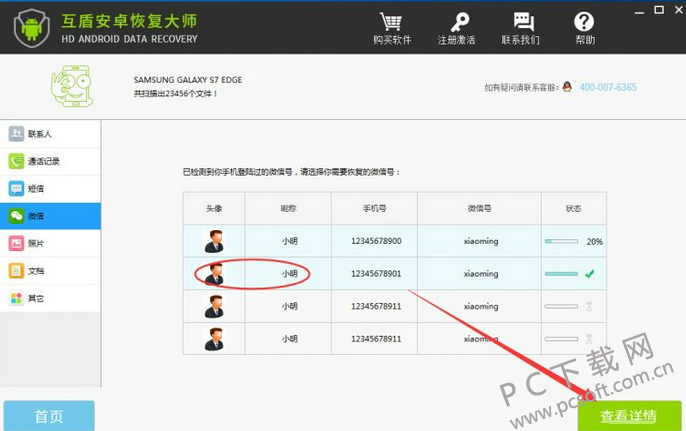Click phone number 12345678900 cell
The height and width of the screenshot is (431, 686).
376,241
